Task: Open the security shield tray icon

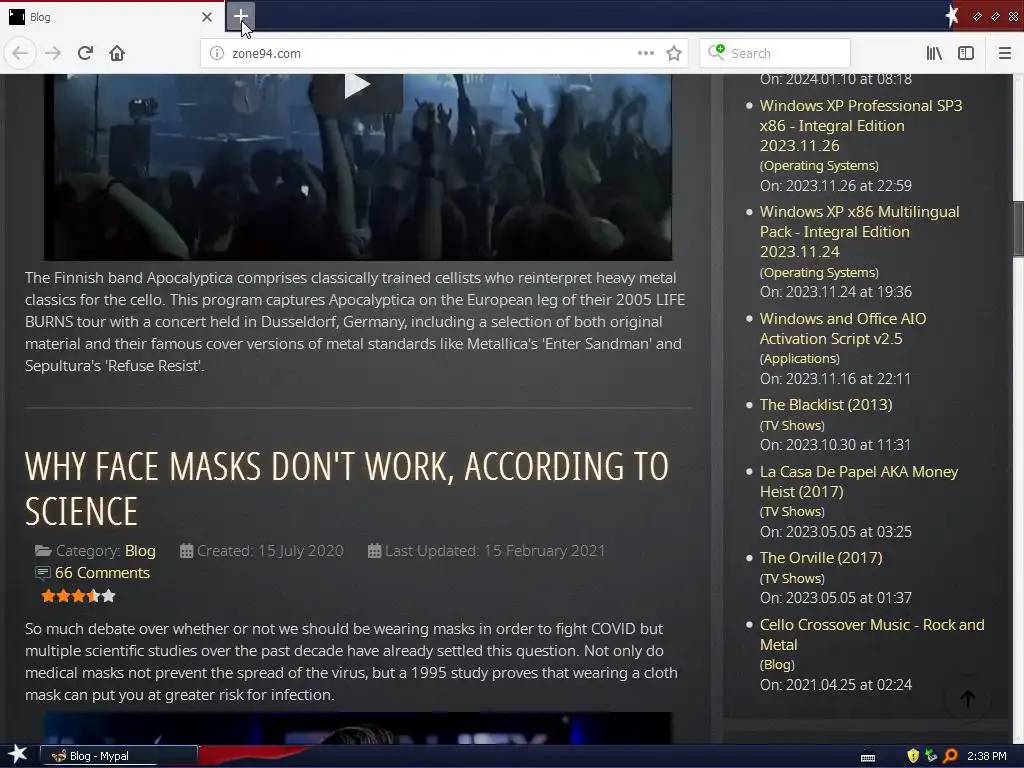Action: pyautogui.click(x=913, y=756)
